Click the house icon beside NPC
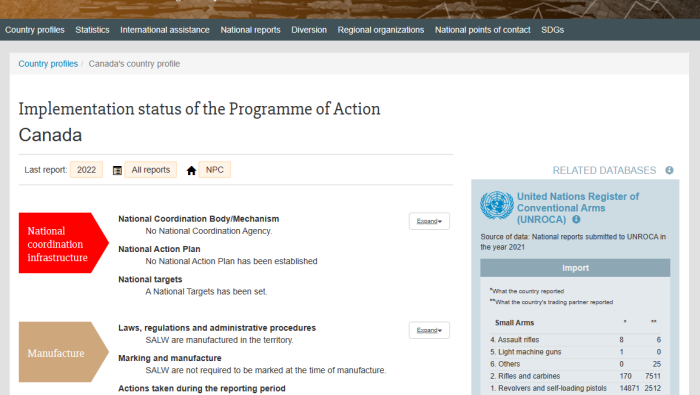 pos(191,170)
